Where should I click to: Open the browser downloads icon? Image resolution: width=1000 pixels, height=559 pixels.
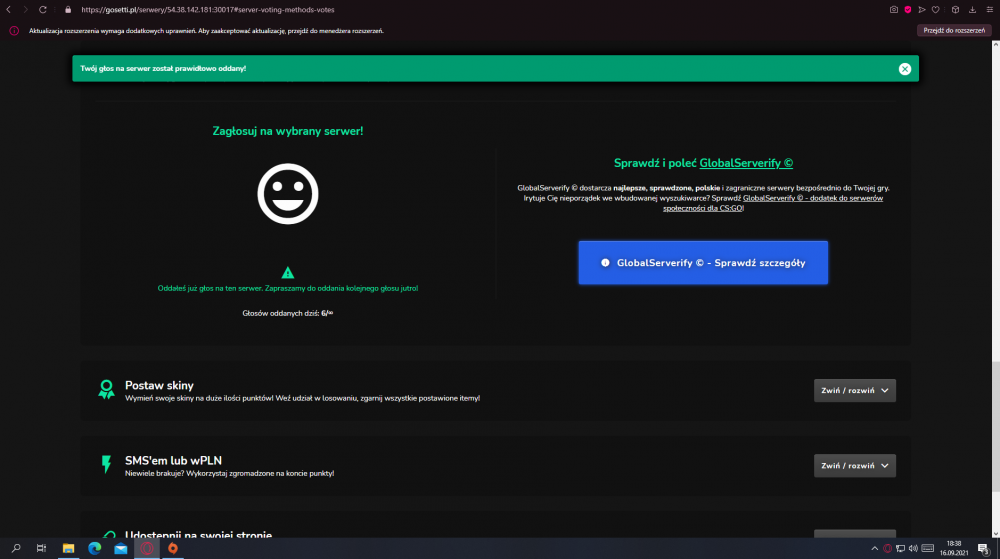[x=972, y=10]
